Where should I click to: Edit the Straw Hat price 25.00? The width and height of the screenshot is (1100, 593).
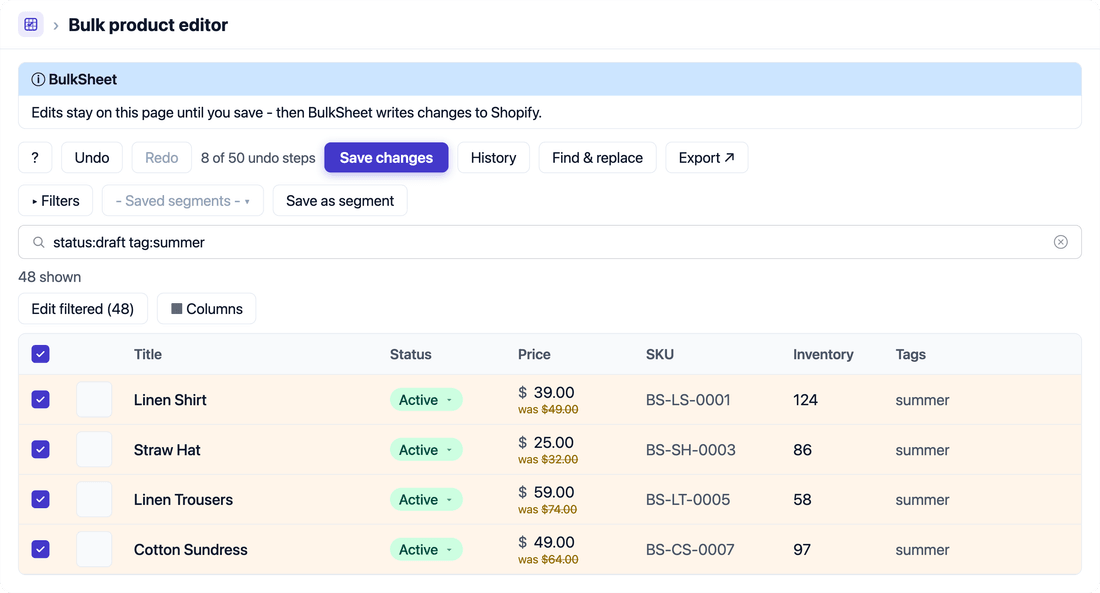(x=554, y=442)
